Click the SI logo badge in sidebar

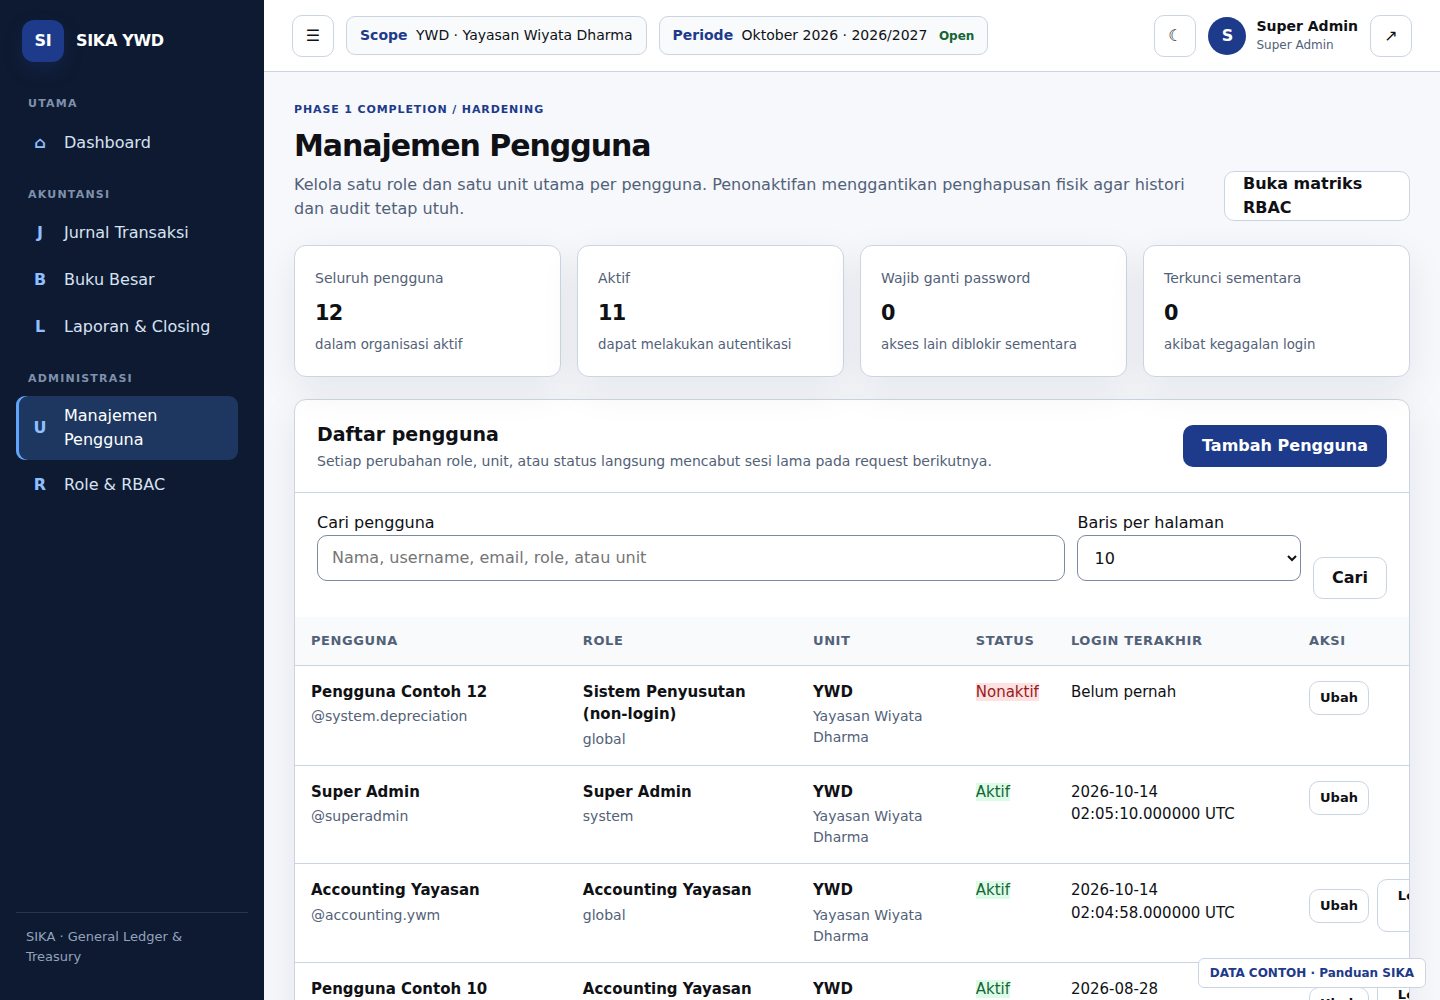[43, 40]
